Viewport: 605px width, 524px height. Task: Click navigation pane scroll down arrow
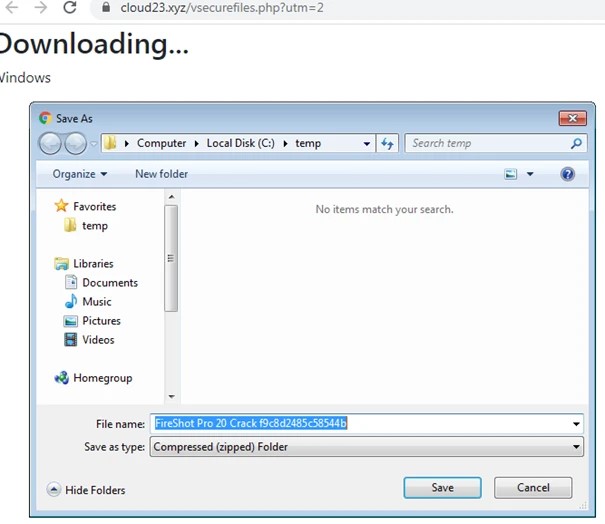click(171, 396)
